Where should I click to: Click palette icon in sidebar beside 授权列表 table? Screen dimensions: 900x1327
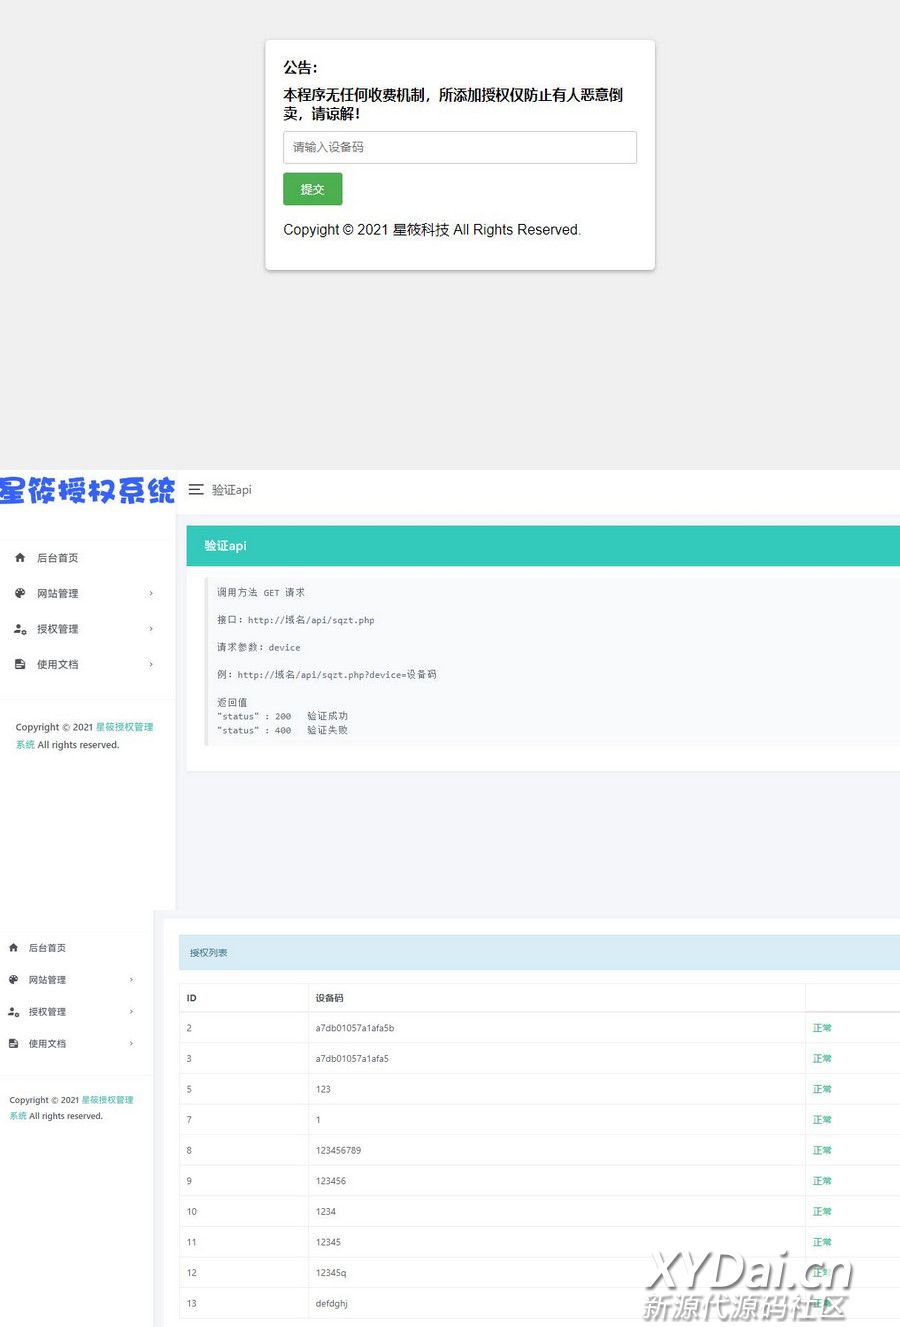tap(13, 980)
